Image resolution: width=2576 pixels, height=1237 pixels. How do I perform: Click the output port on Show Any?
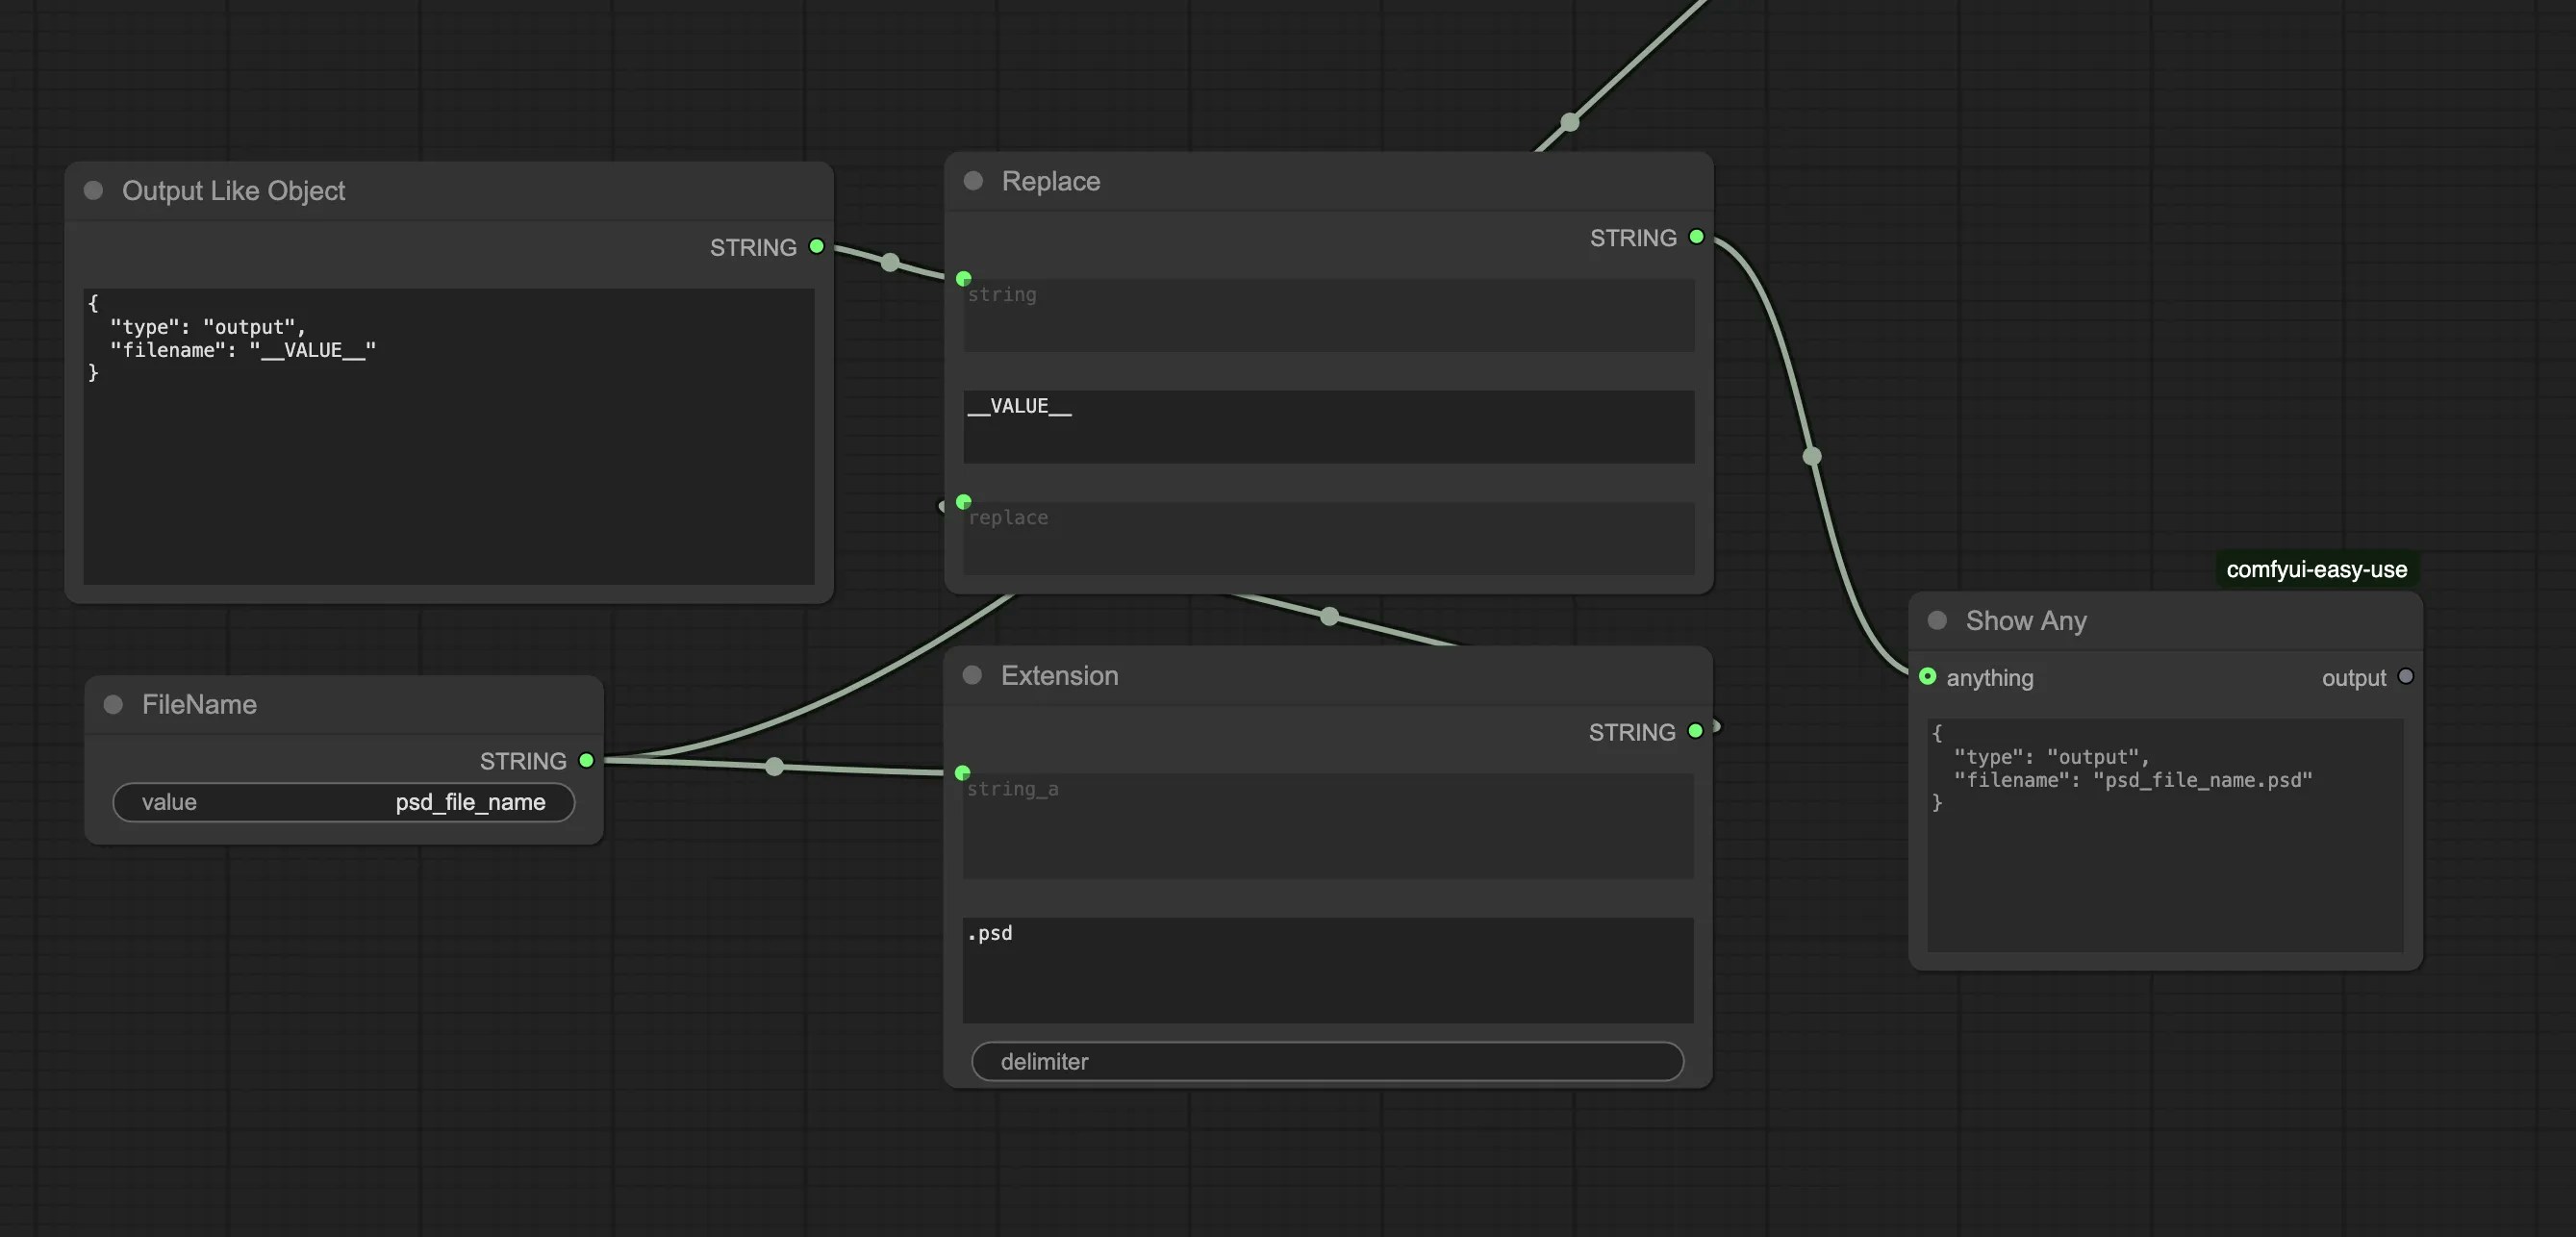(x=2406, y=677)
